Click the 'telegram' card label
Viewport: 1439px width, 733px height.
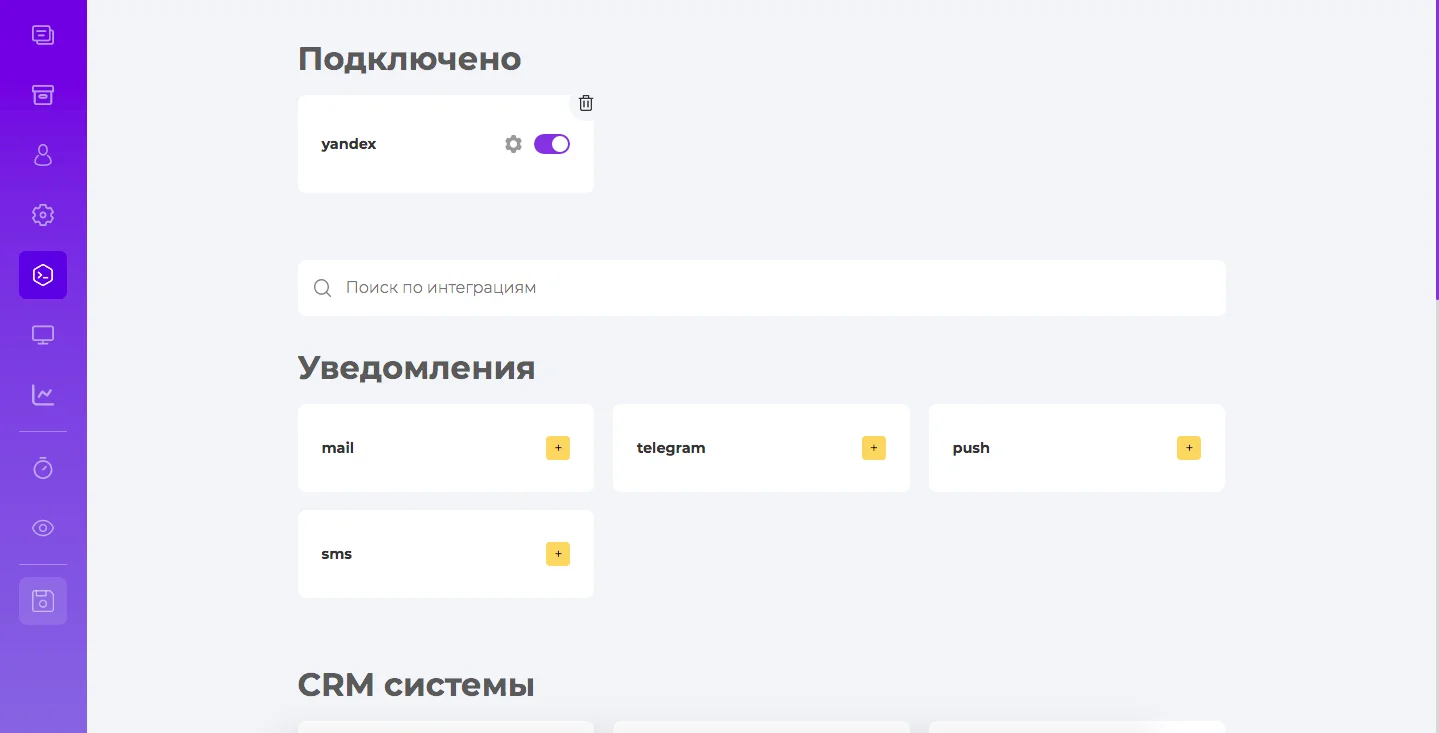point(671,448)
